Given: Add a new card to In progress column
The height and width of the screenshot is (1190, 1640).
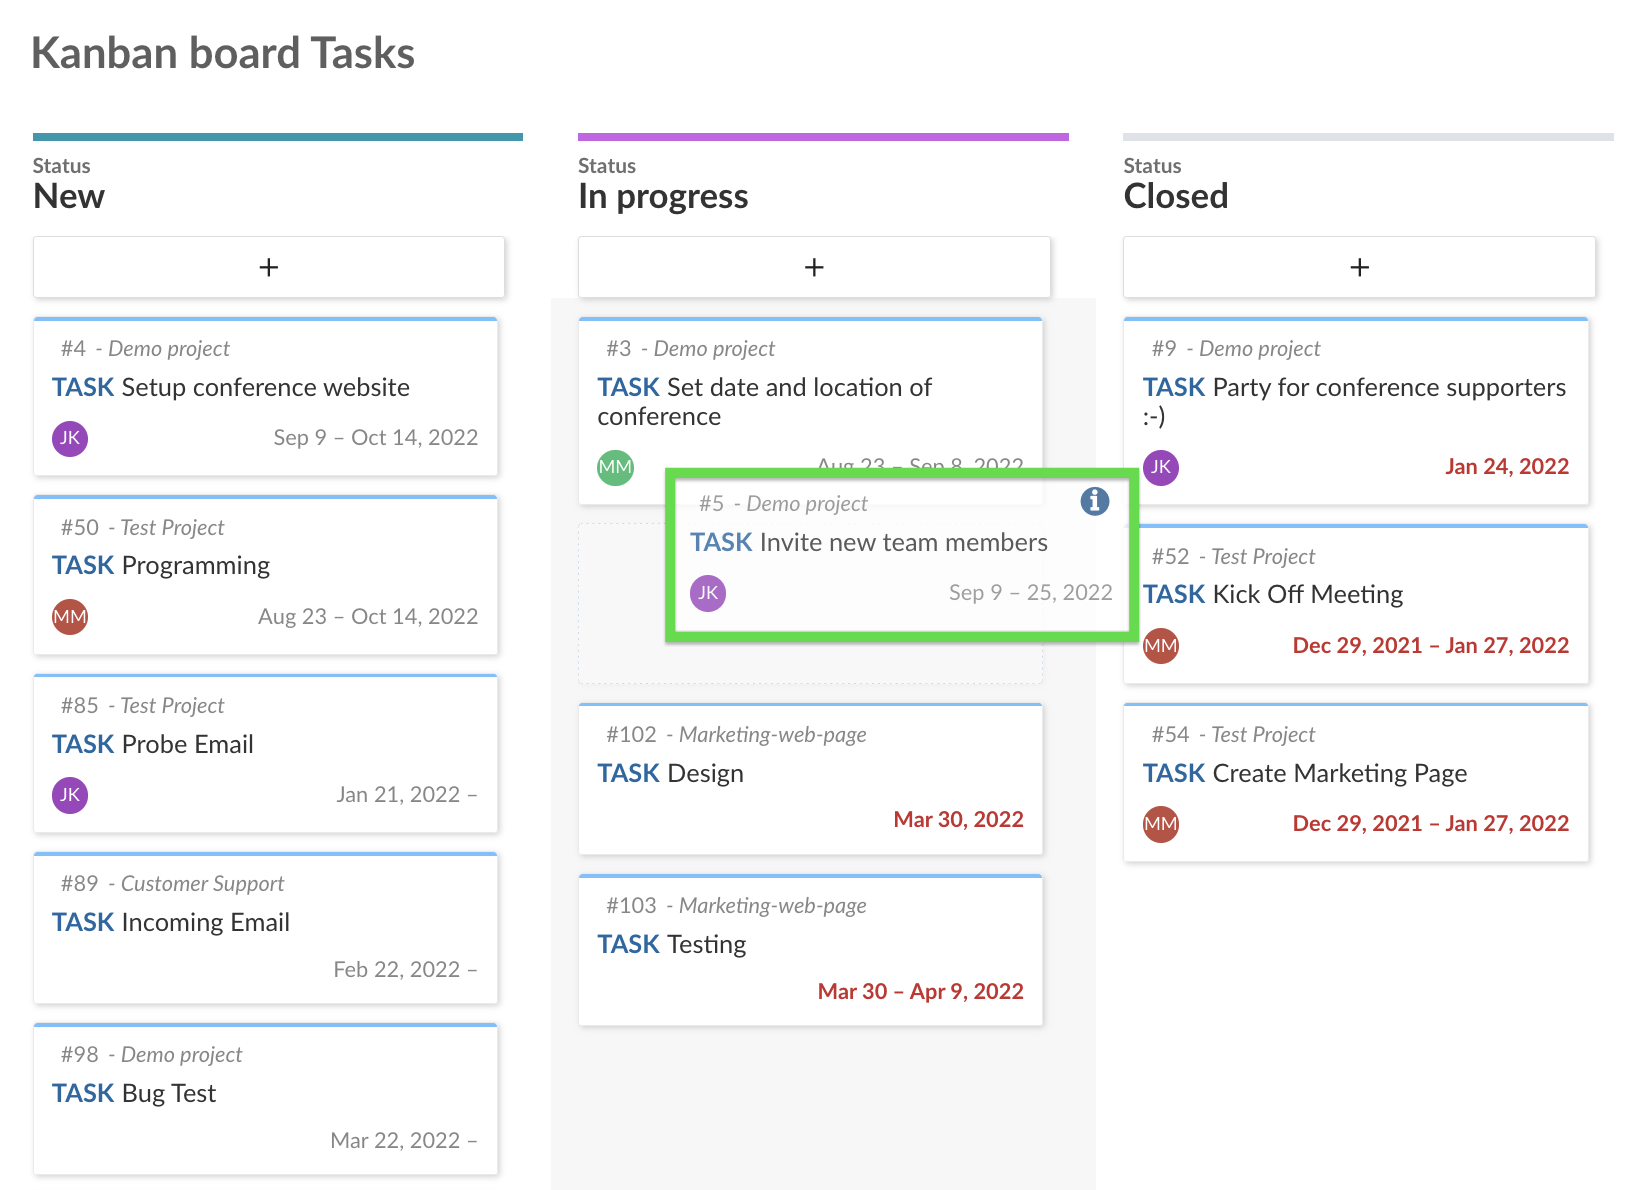Looking at the screenshot, I should click(x=814, y=267).
